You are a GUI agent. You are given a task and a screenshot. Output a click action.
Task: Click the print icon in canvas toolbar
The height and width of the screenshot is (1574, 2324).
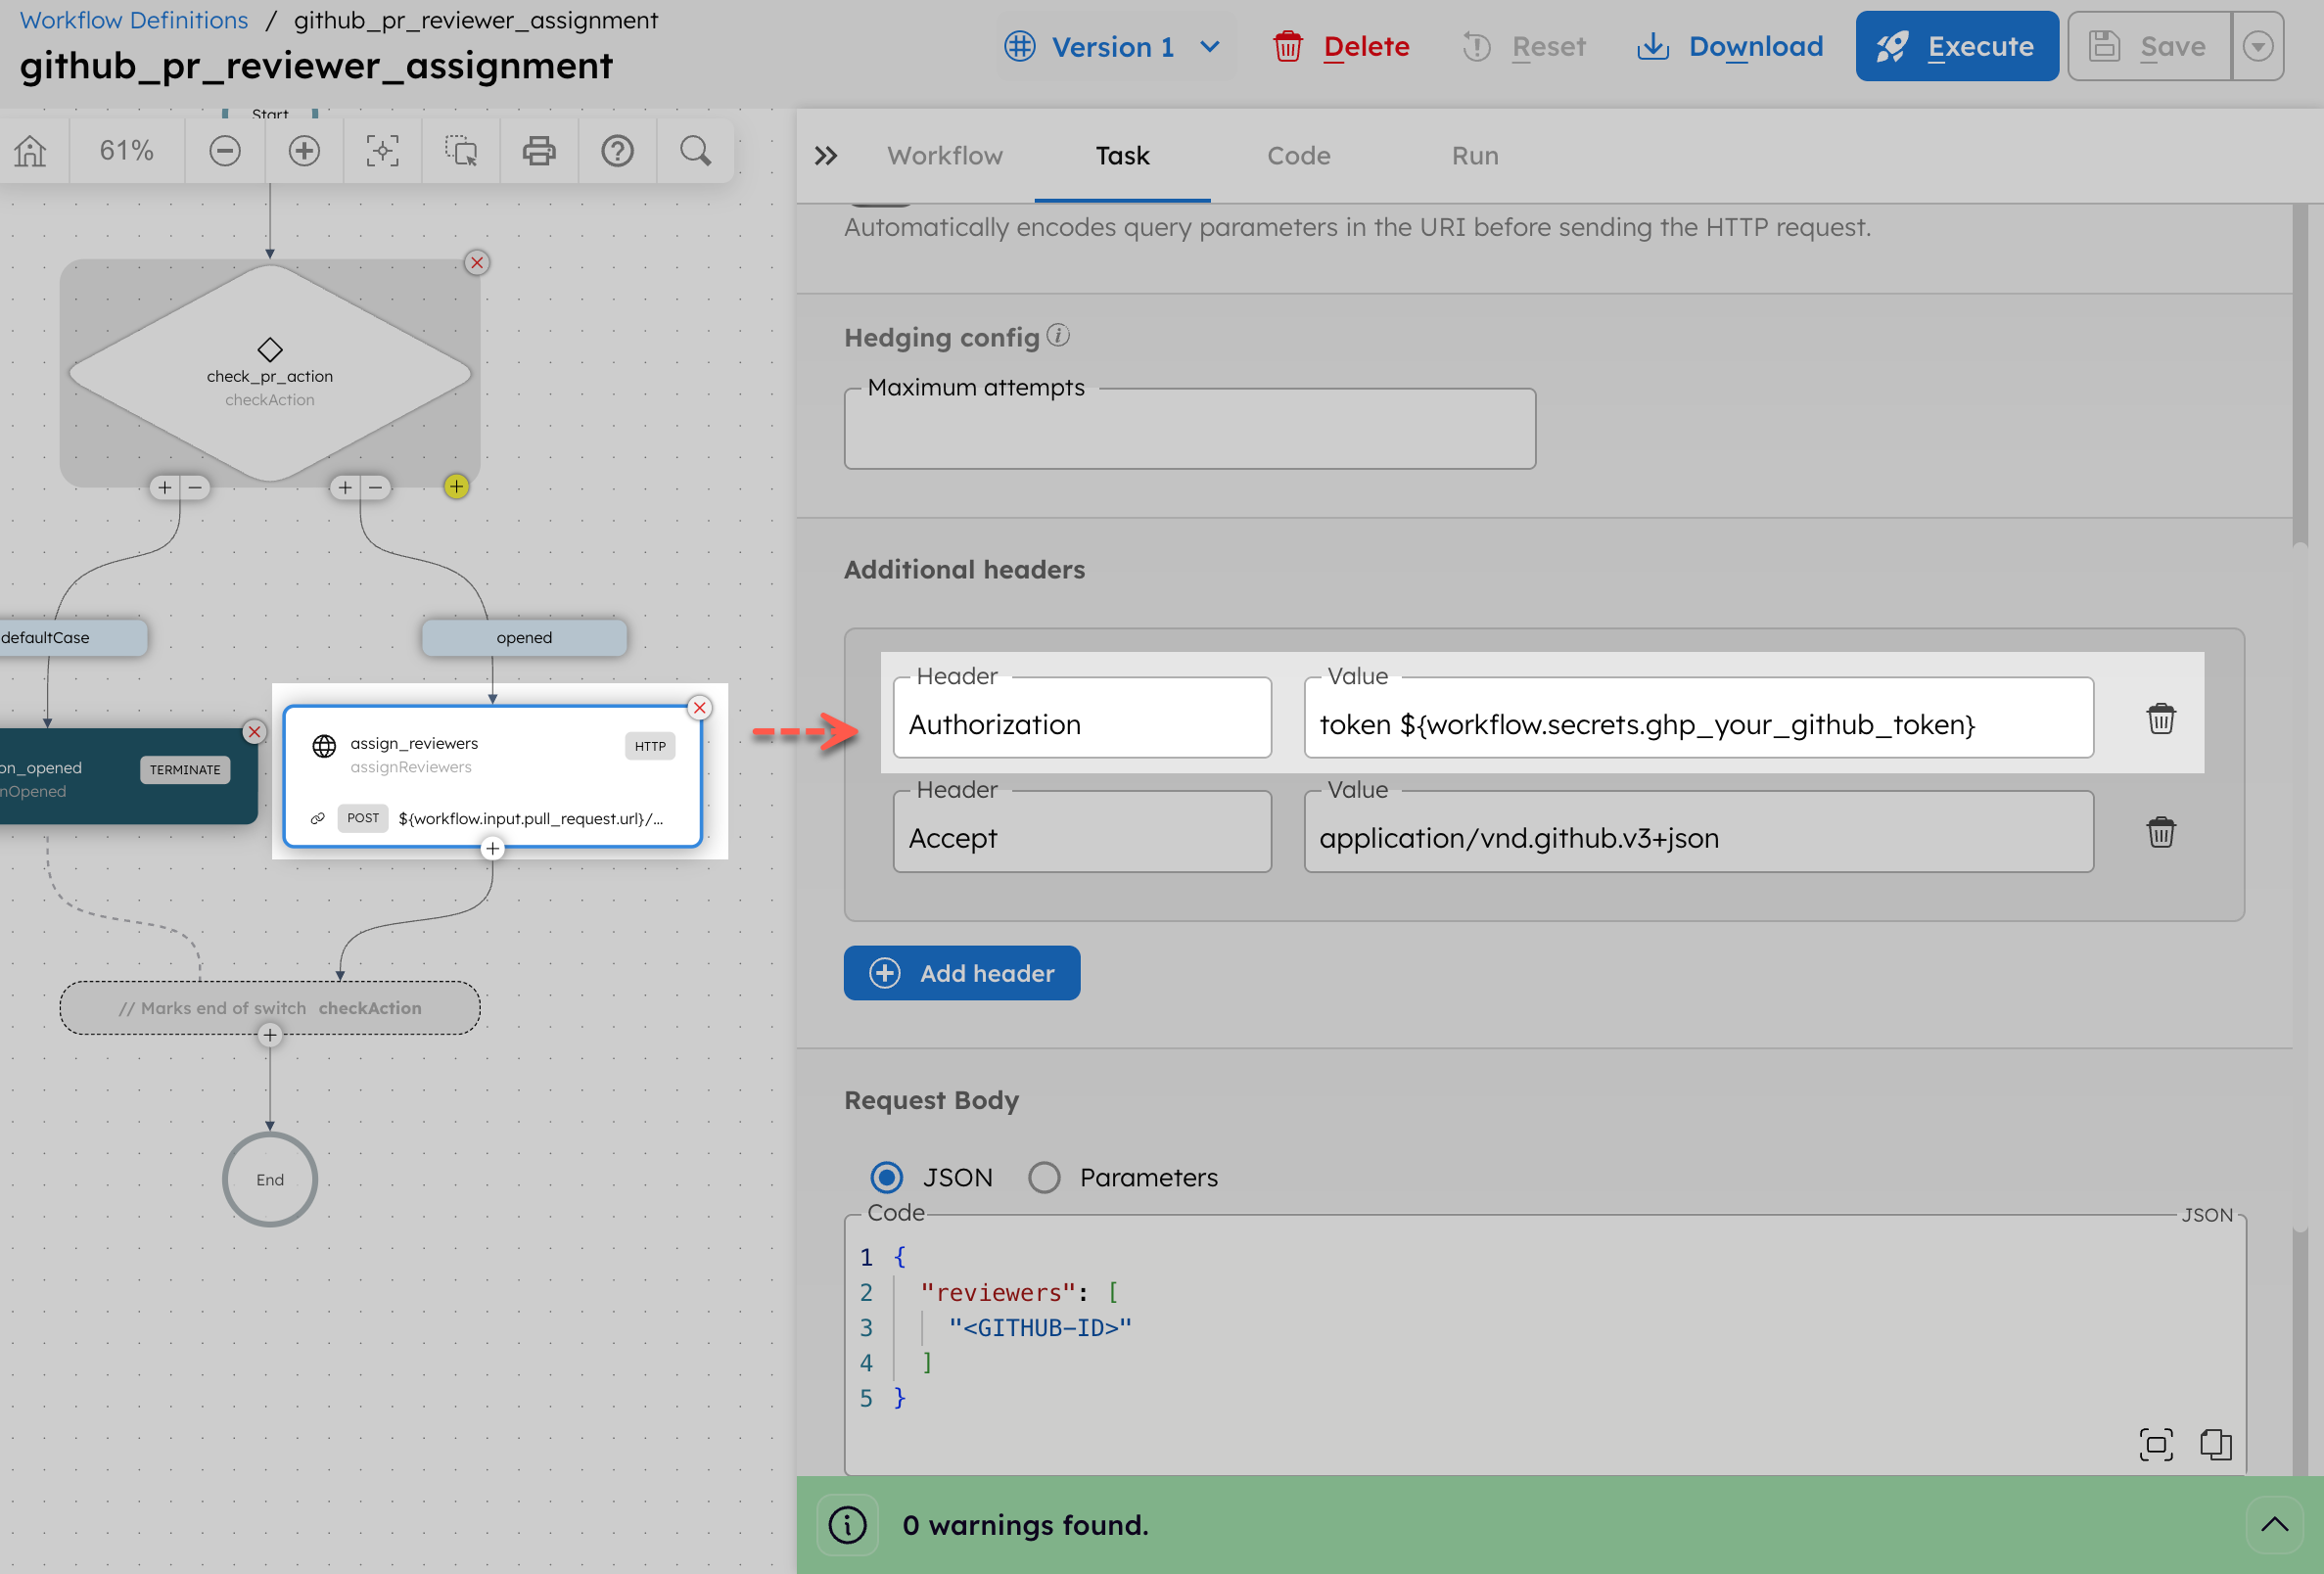tap(539, 151)
